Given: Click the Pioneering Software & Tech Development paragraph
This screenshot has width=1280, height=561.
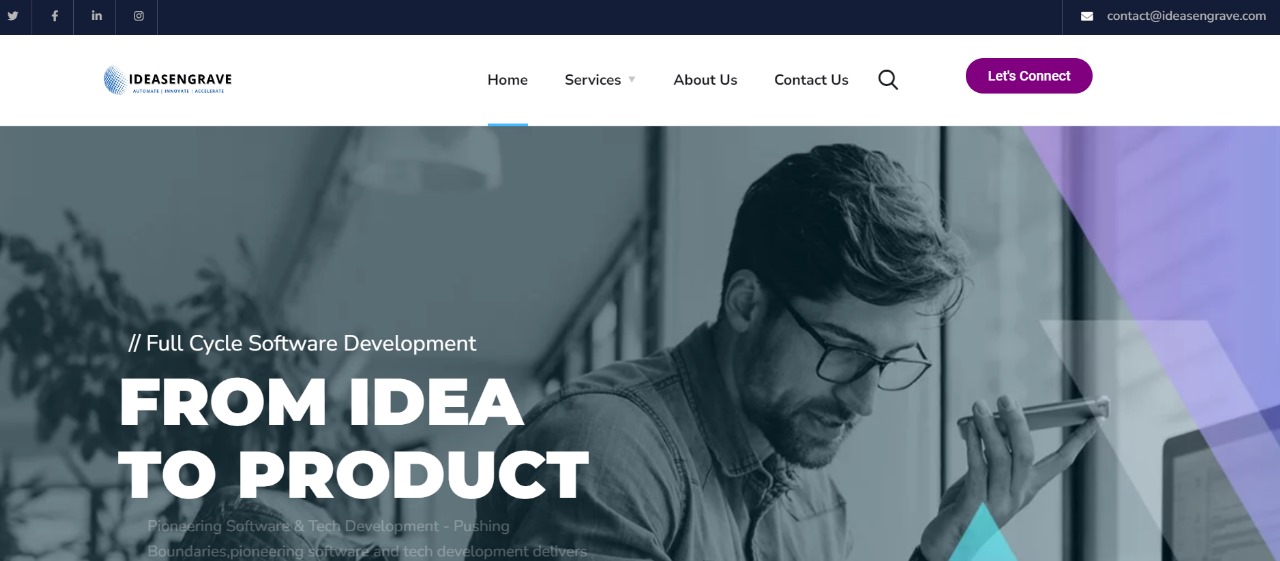Looking at the screenshot, I should point(367,538).
